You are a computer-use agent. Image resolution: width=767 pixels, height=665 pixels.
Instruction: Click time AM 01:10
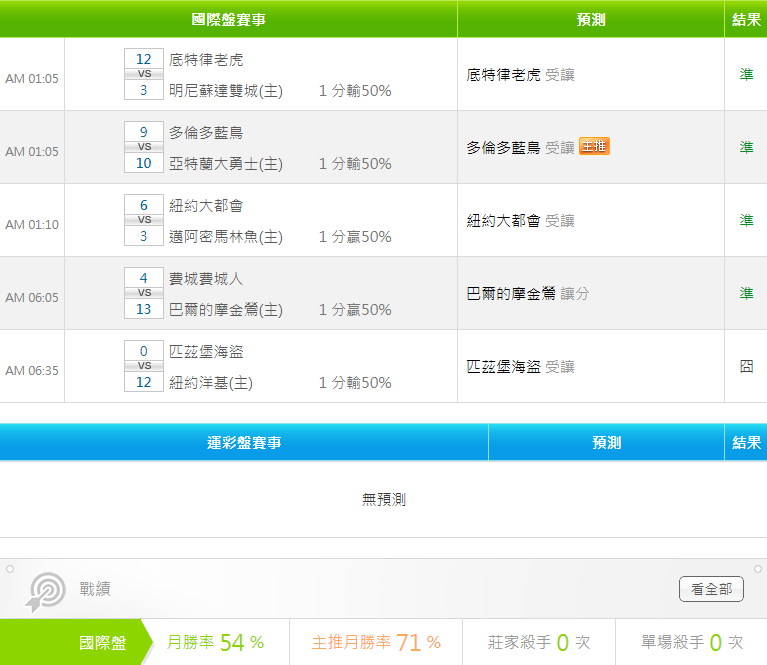tap(32, 225)
